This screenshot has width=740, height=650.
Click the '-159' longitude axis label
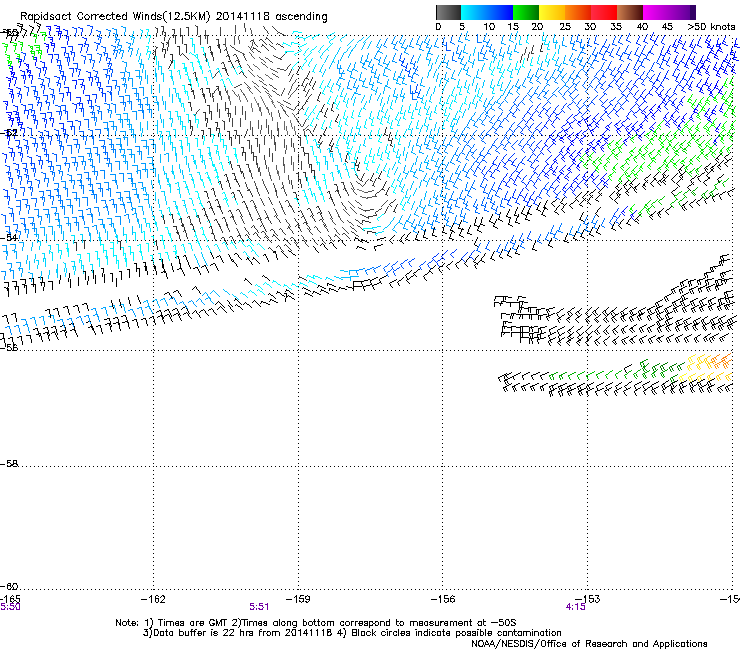(298, 599)
